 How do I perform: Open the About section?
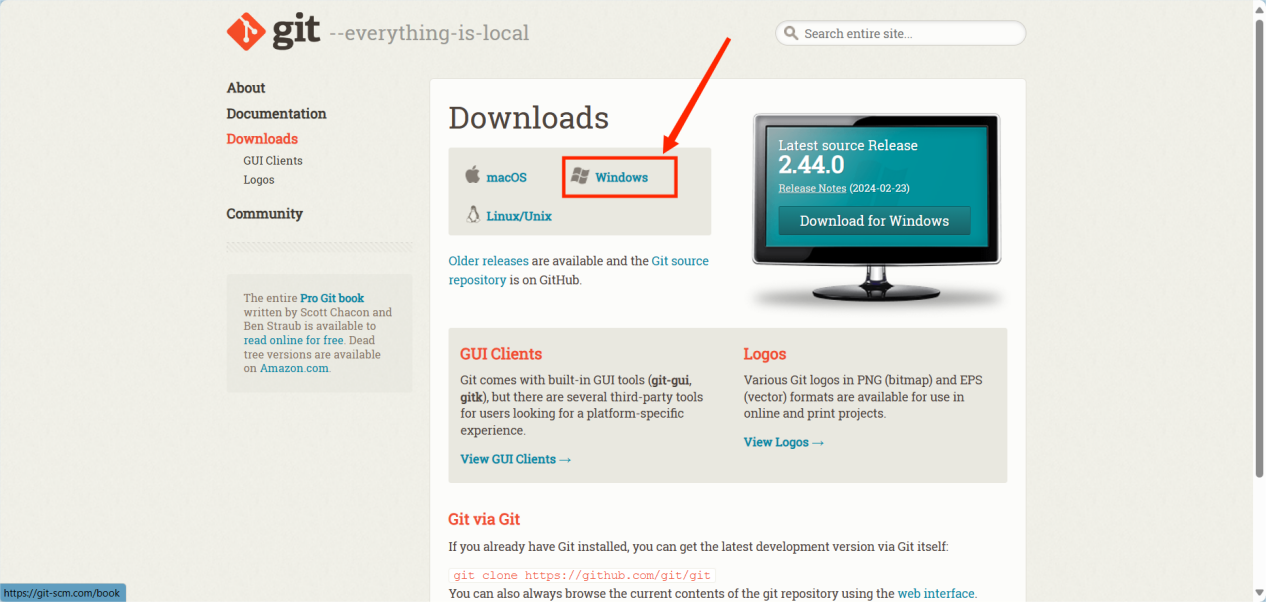pyautogui.click(x=246, y=88)
